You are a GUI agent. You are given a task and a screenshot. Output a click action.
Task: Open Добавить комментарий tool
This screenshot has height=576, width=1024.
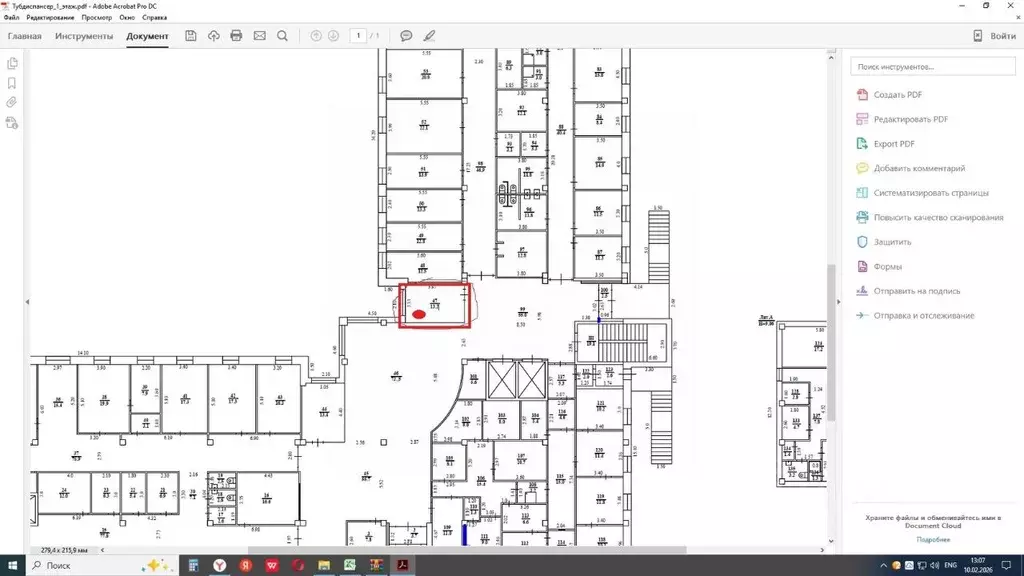pos(910,168)
